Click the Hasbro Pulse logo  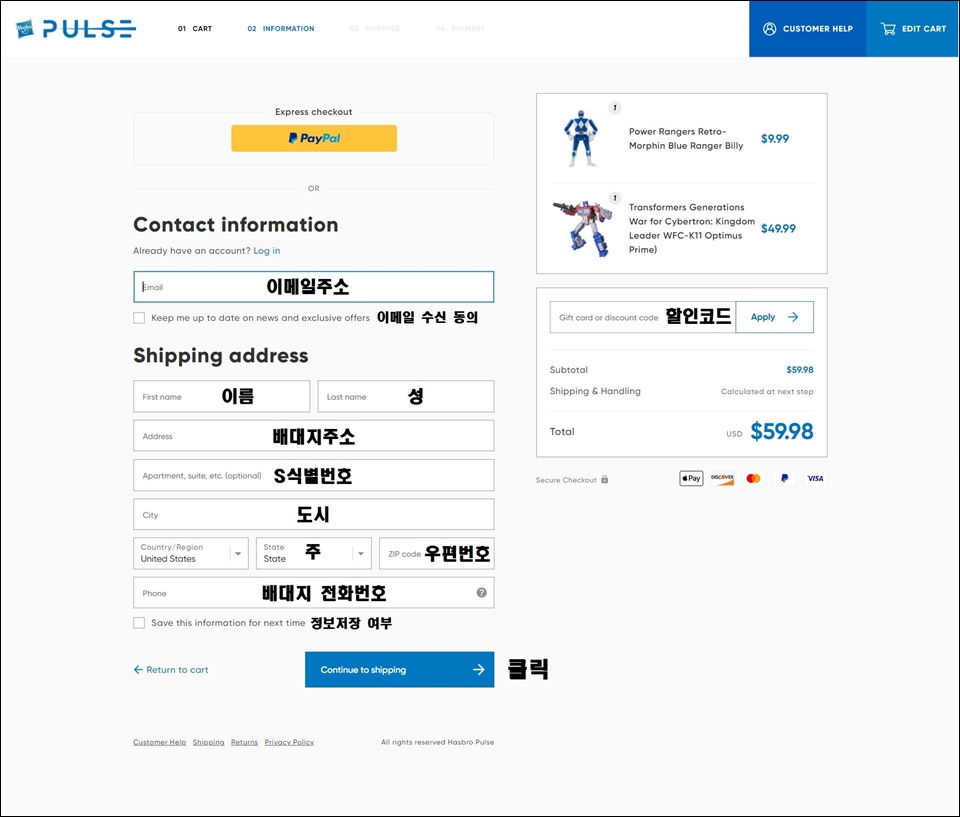point(75,28)
